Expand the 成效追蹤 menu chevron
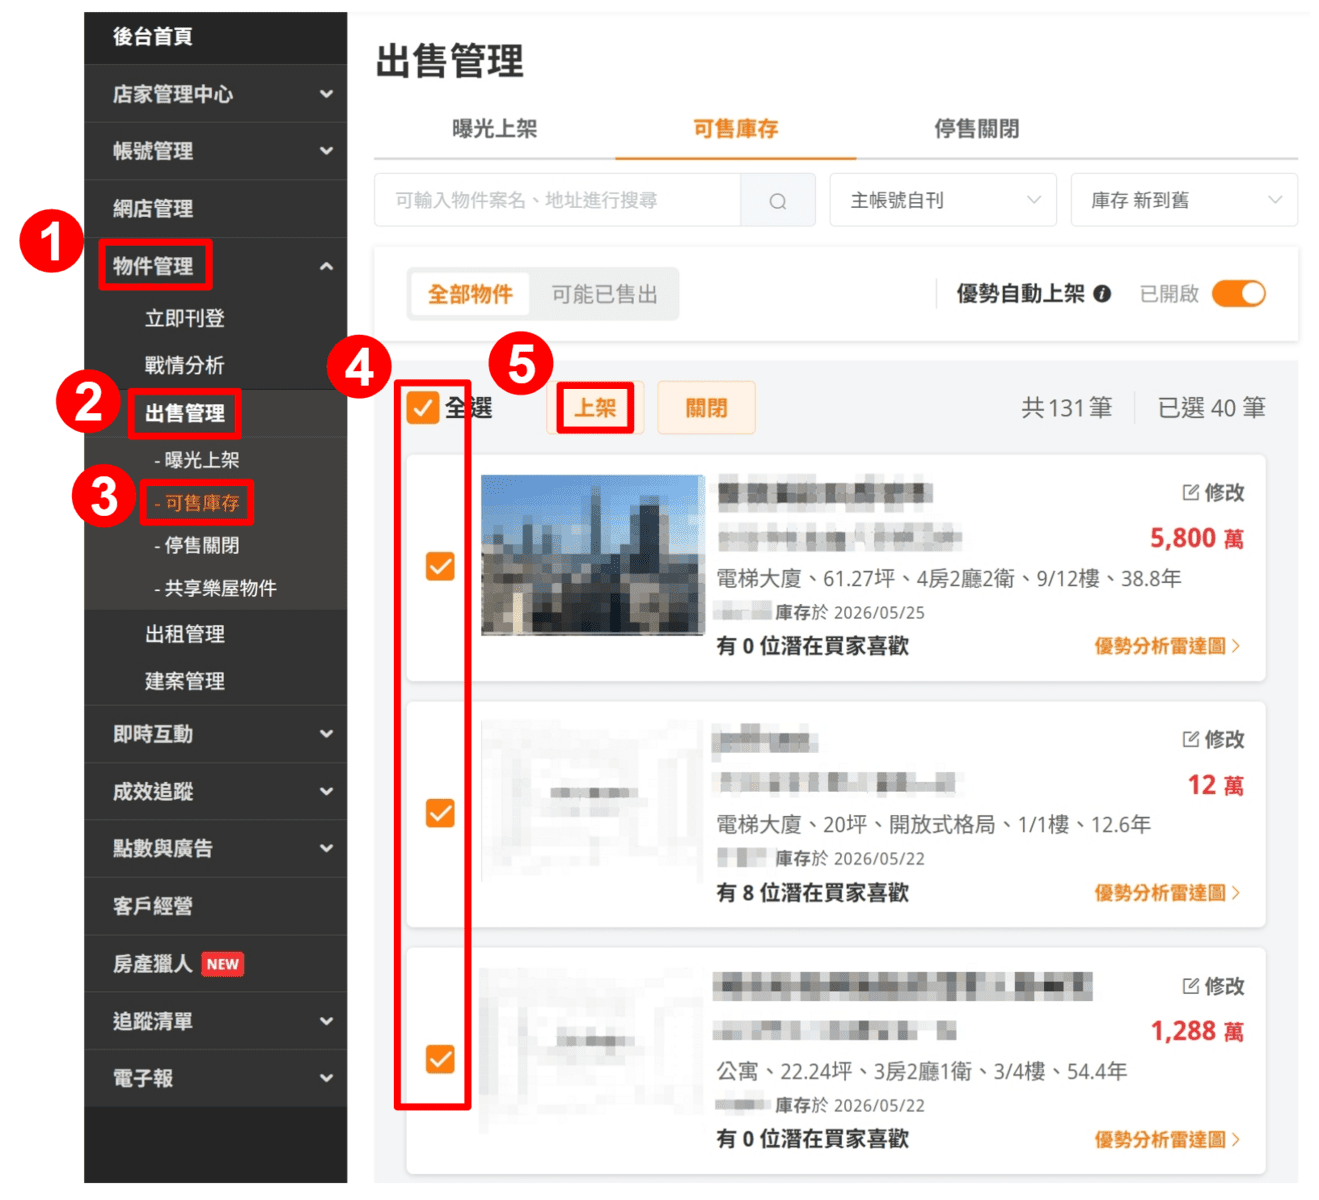 tap(326, 792)
